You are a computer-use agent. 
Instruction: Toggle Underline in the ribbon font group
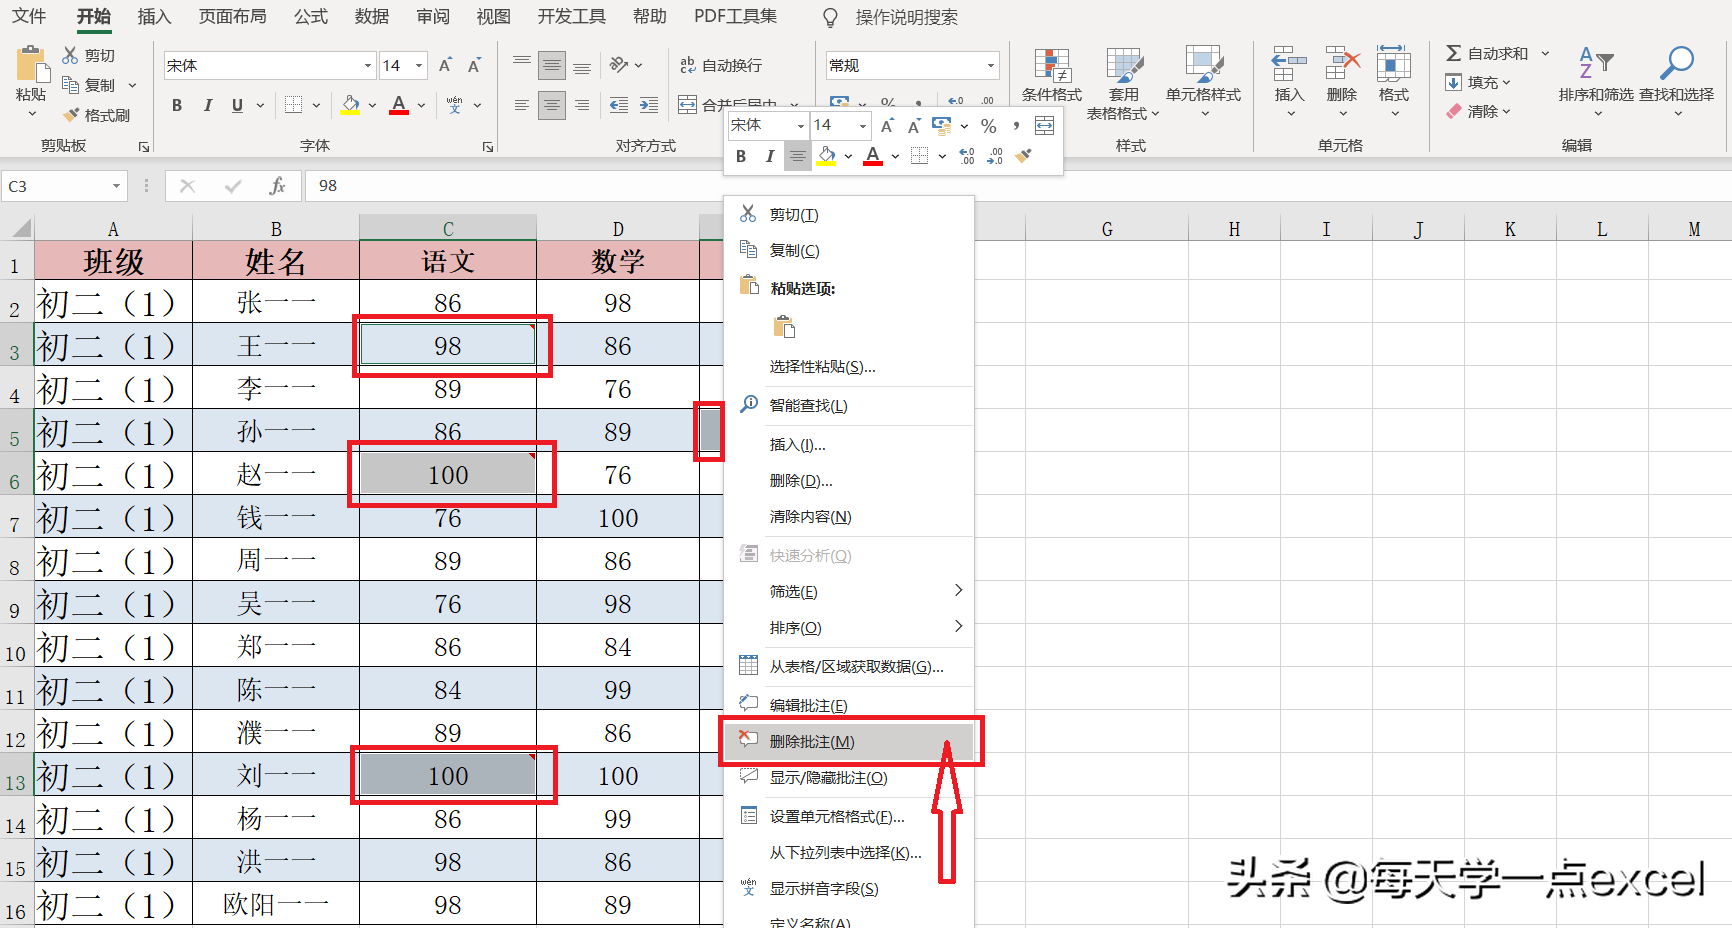[237, 105]
